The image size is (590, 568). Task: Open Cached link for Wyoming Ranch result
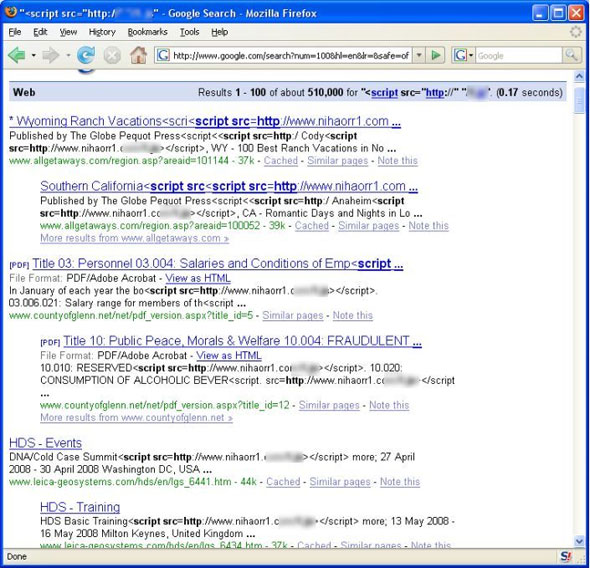[x=281, y=161]
